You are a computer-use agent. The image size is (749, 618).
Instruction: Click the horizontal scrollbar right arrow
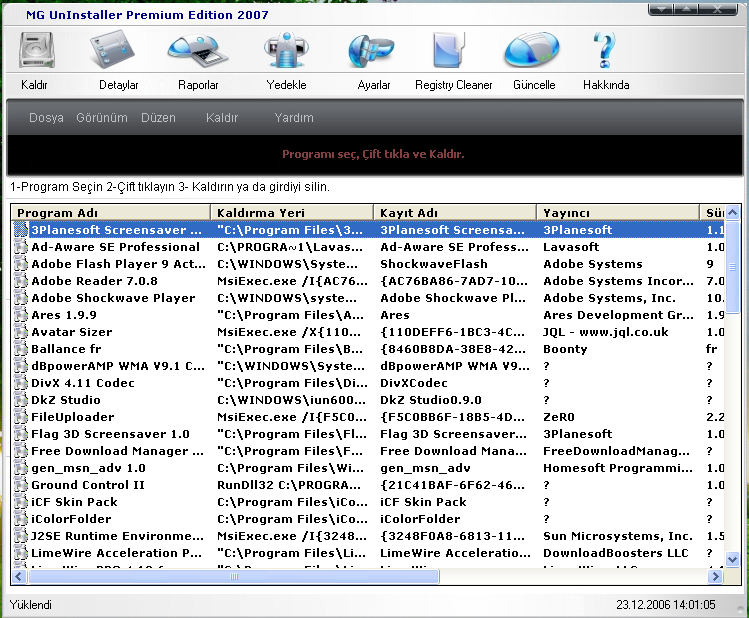pyautogui.click(x=715, y=576)
